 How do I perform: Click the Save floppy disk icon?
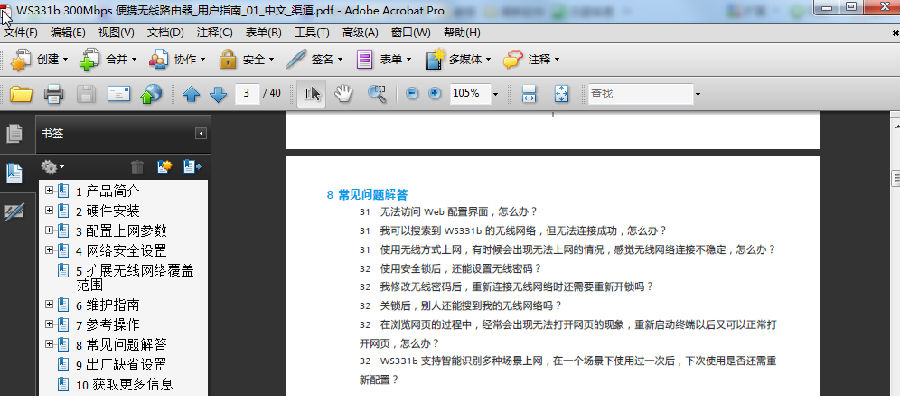(x=86, y=94)
